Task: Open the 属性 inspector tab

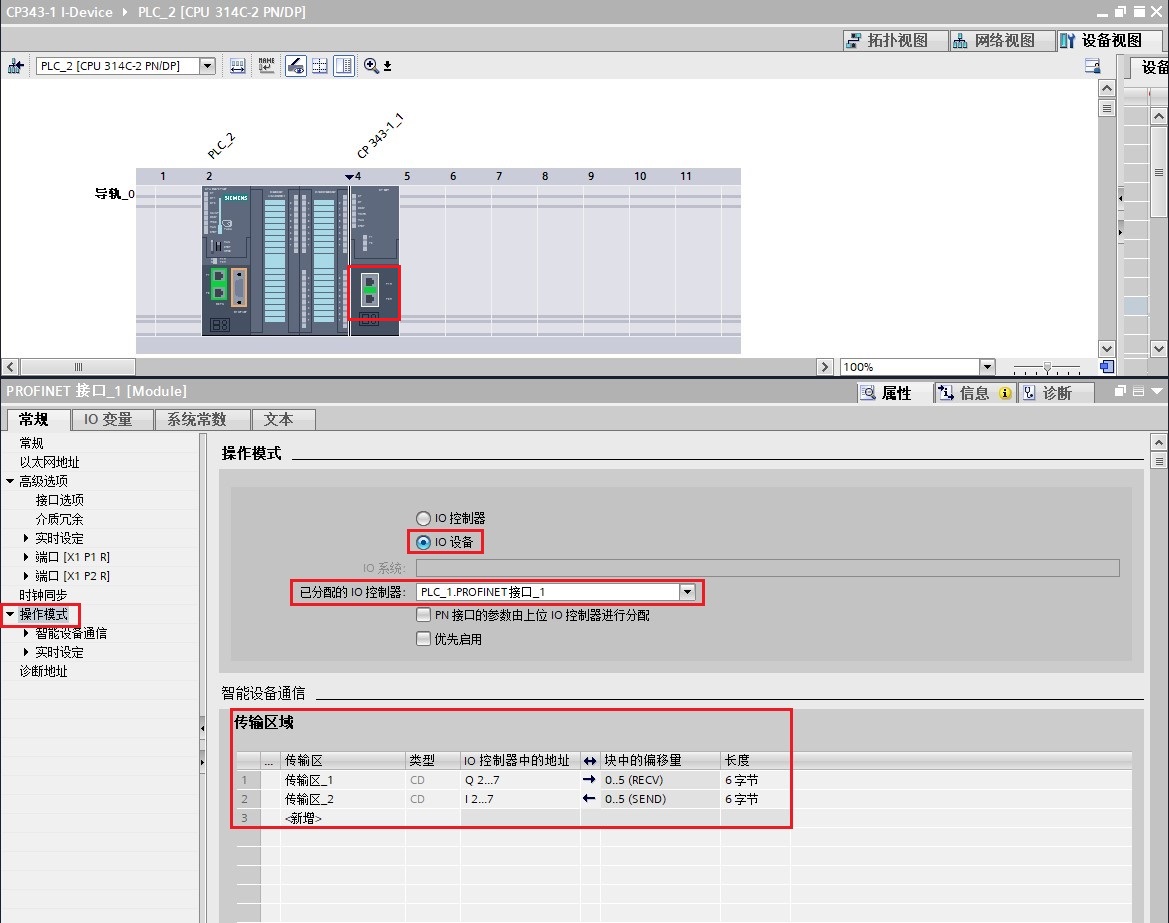Action: [895, 392]
